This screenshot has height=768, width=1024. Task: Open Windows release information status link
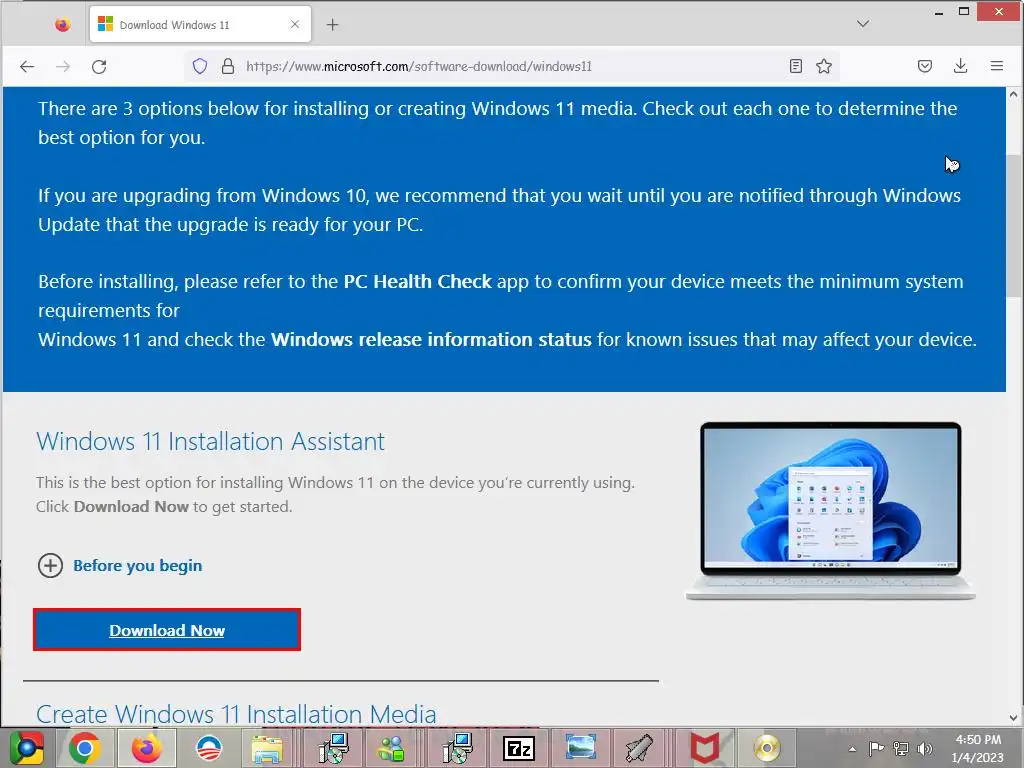(x=431, y=340)
